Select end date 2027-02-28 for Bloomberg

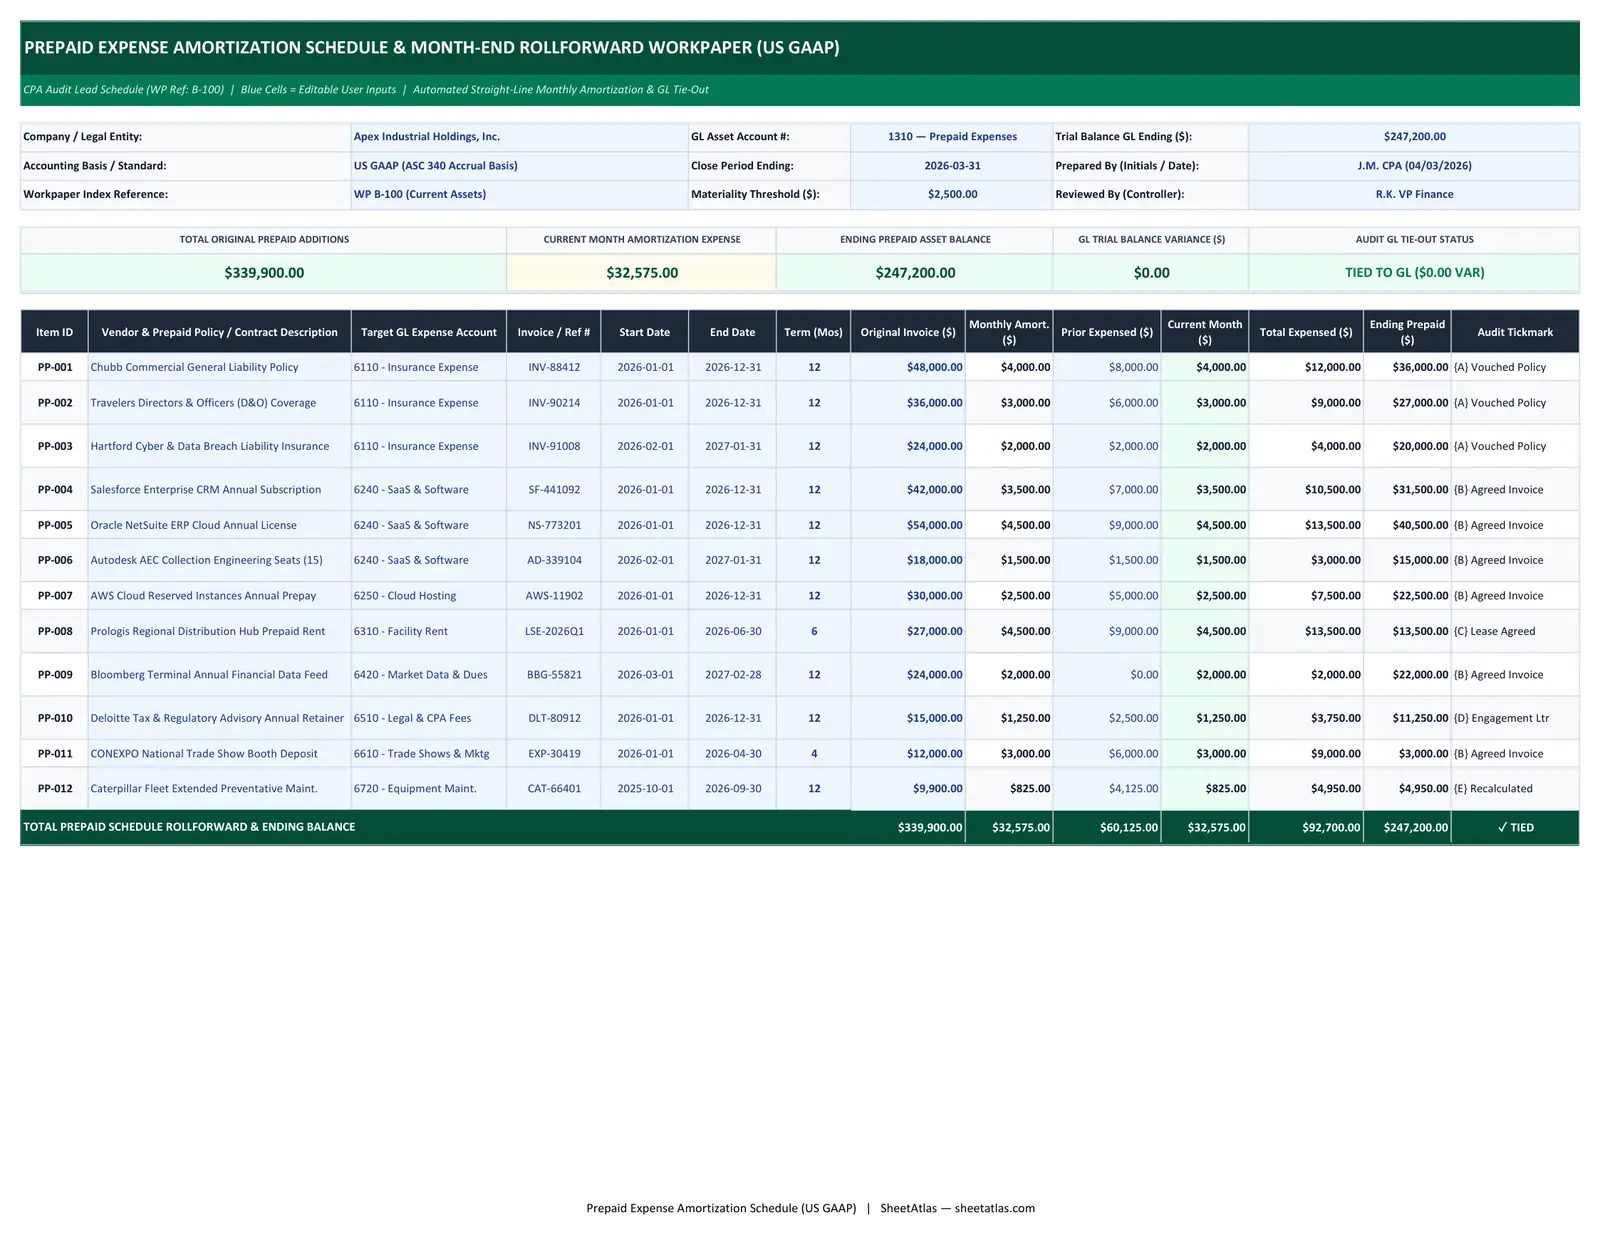(x=733, y=675)
